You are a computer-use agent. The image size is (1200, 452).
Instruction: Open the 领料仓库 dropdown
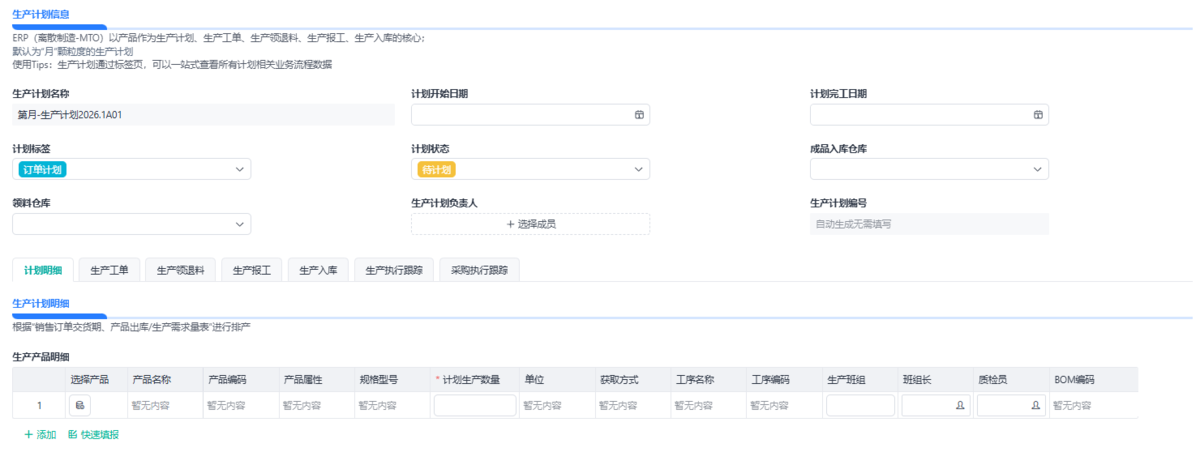[x=240, y=224]
